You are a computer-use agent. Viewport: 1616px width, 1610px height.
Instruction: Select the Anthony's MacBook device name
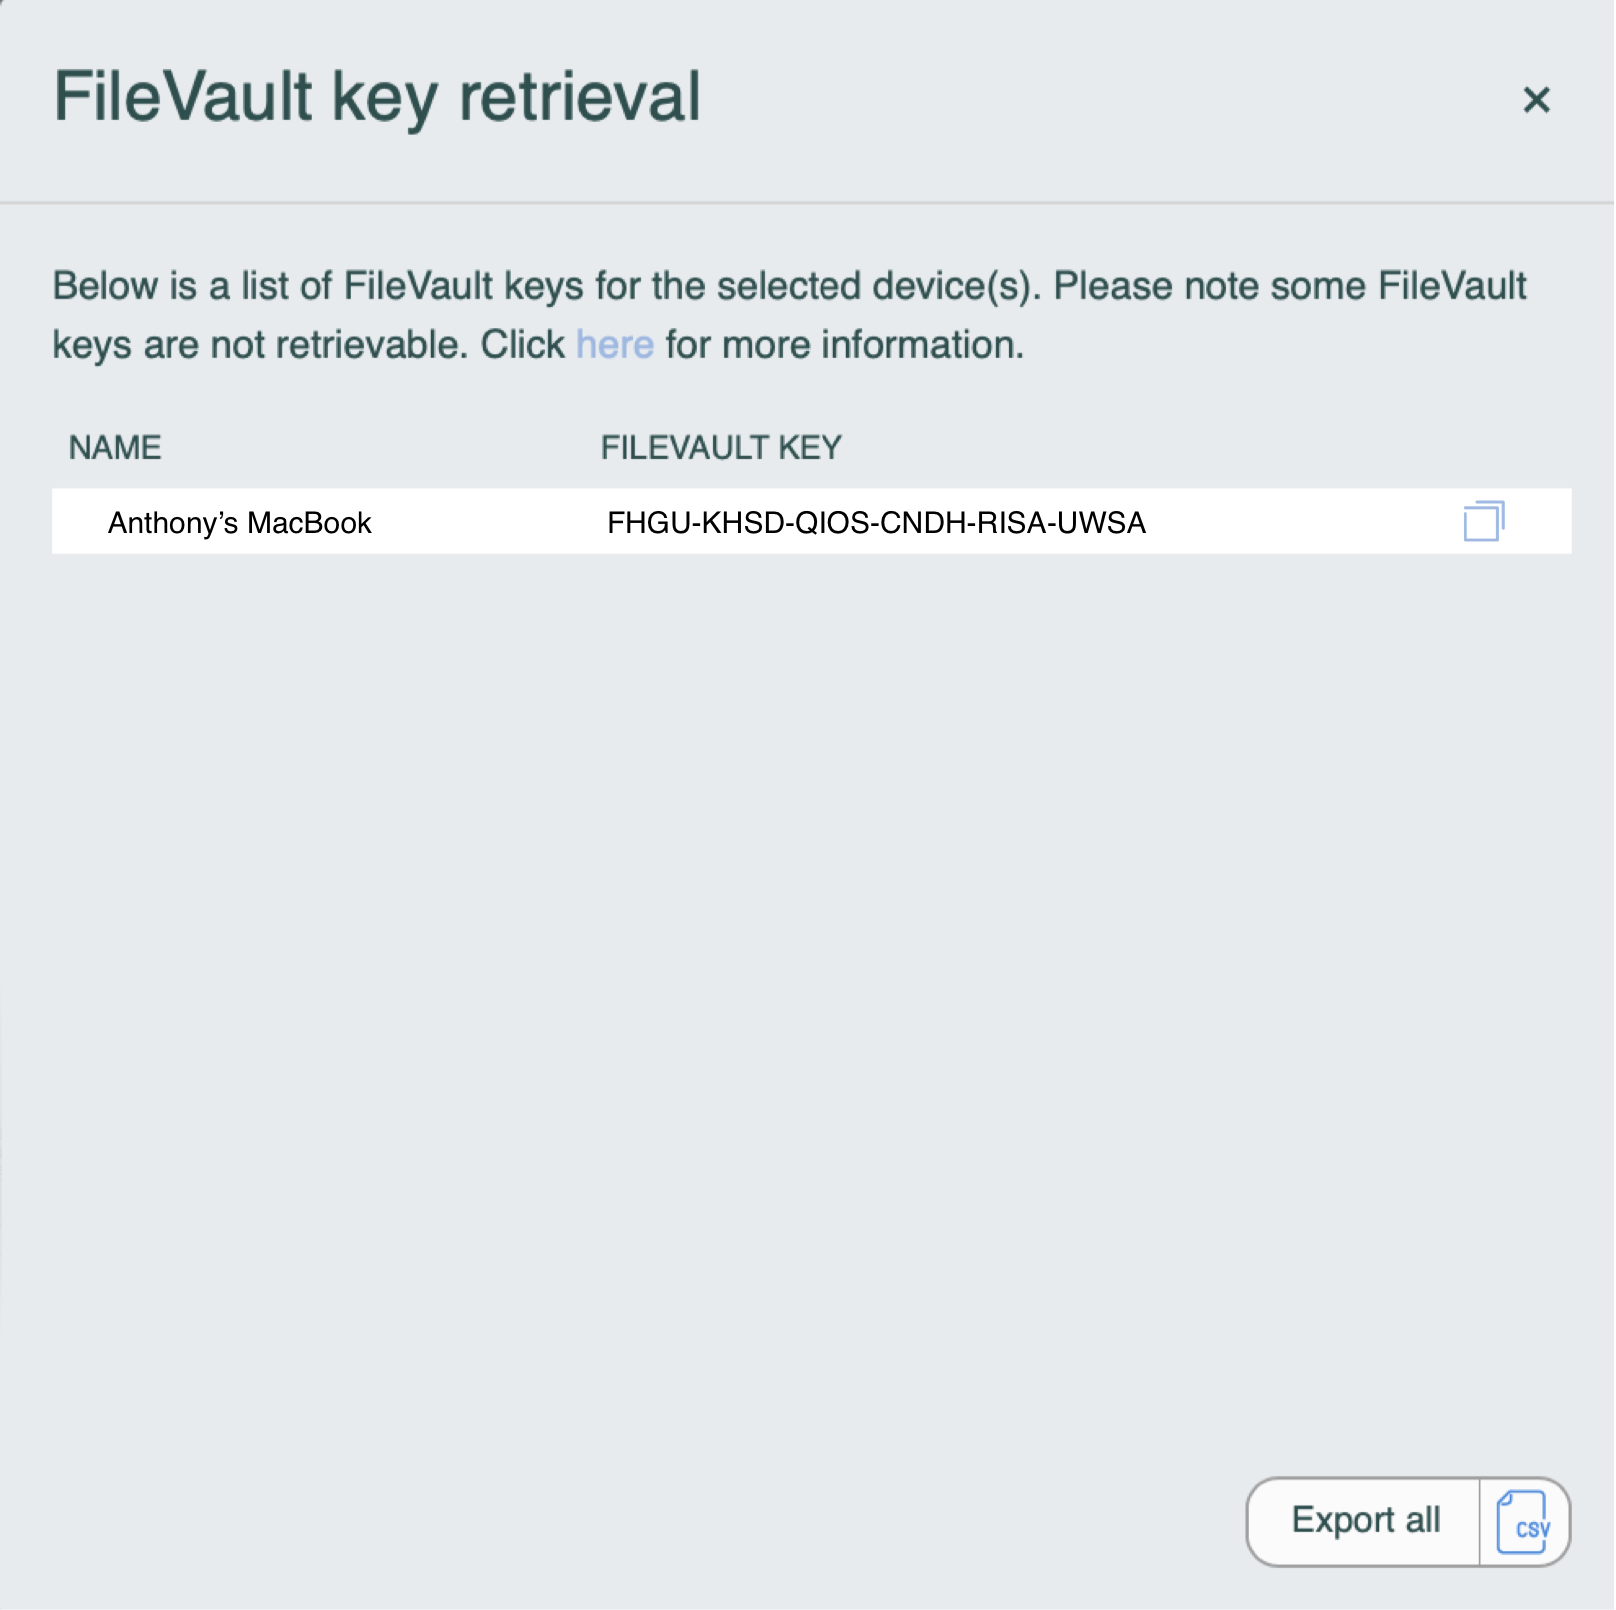pyautogui.click(x=239, y=523)
